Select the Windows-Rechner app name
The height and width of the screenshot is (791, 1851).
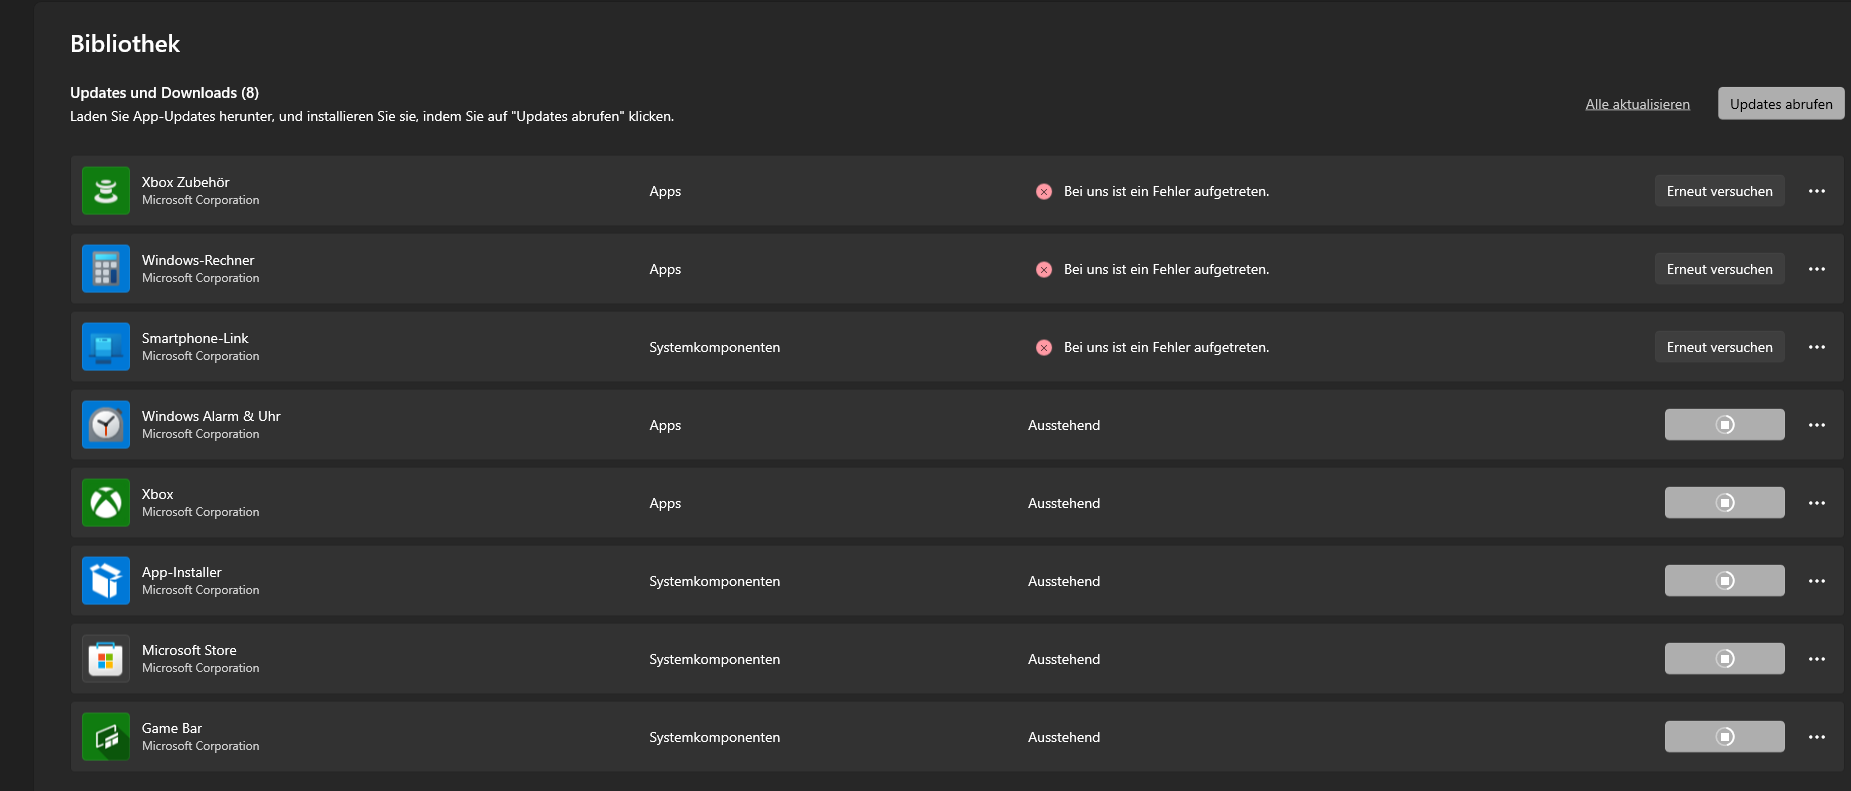(198, 260)
